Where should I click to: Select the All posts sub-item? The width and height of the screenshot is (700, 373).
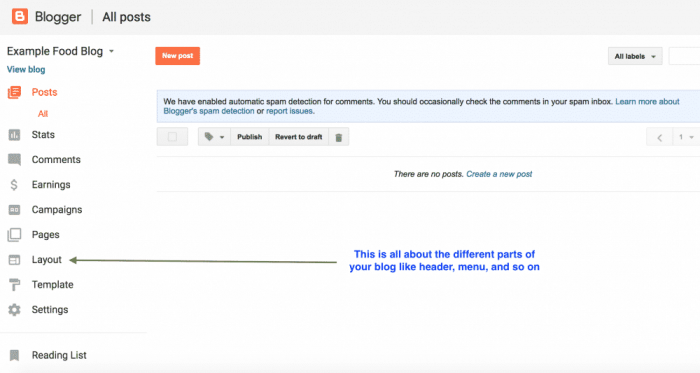coord(43,114)
